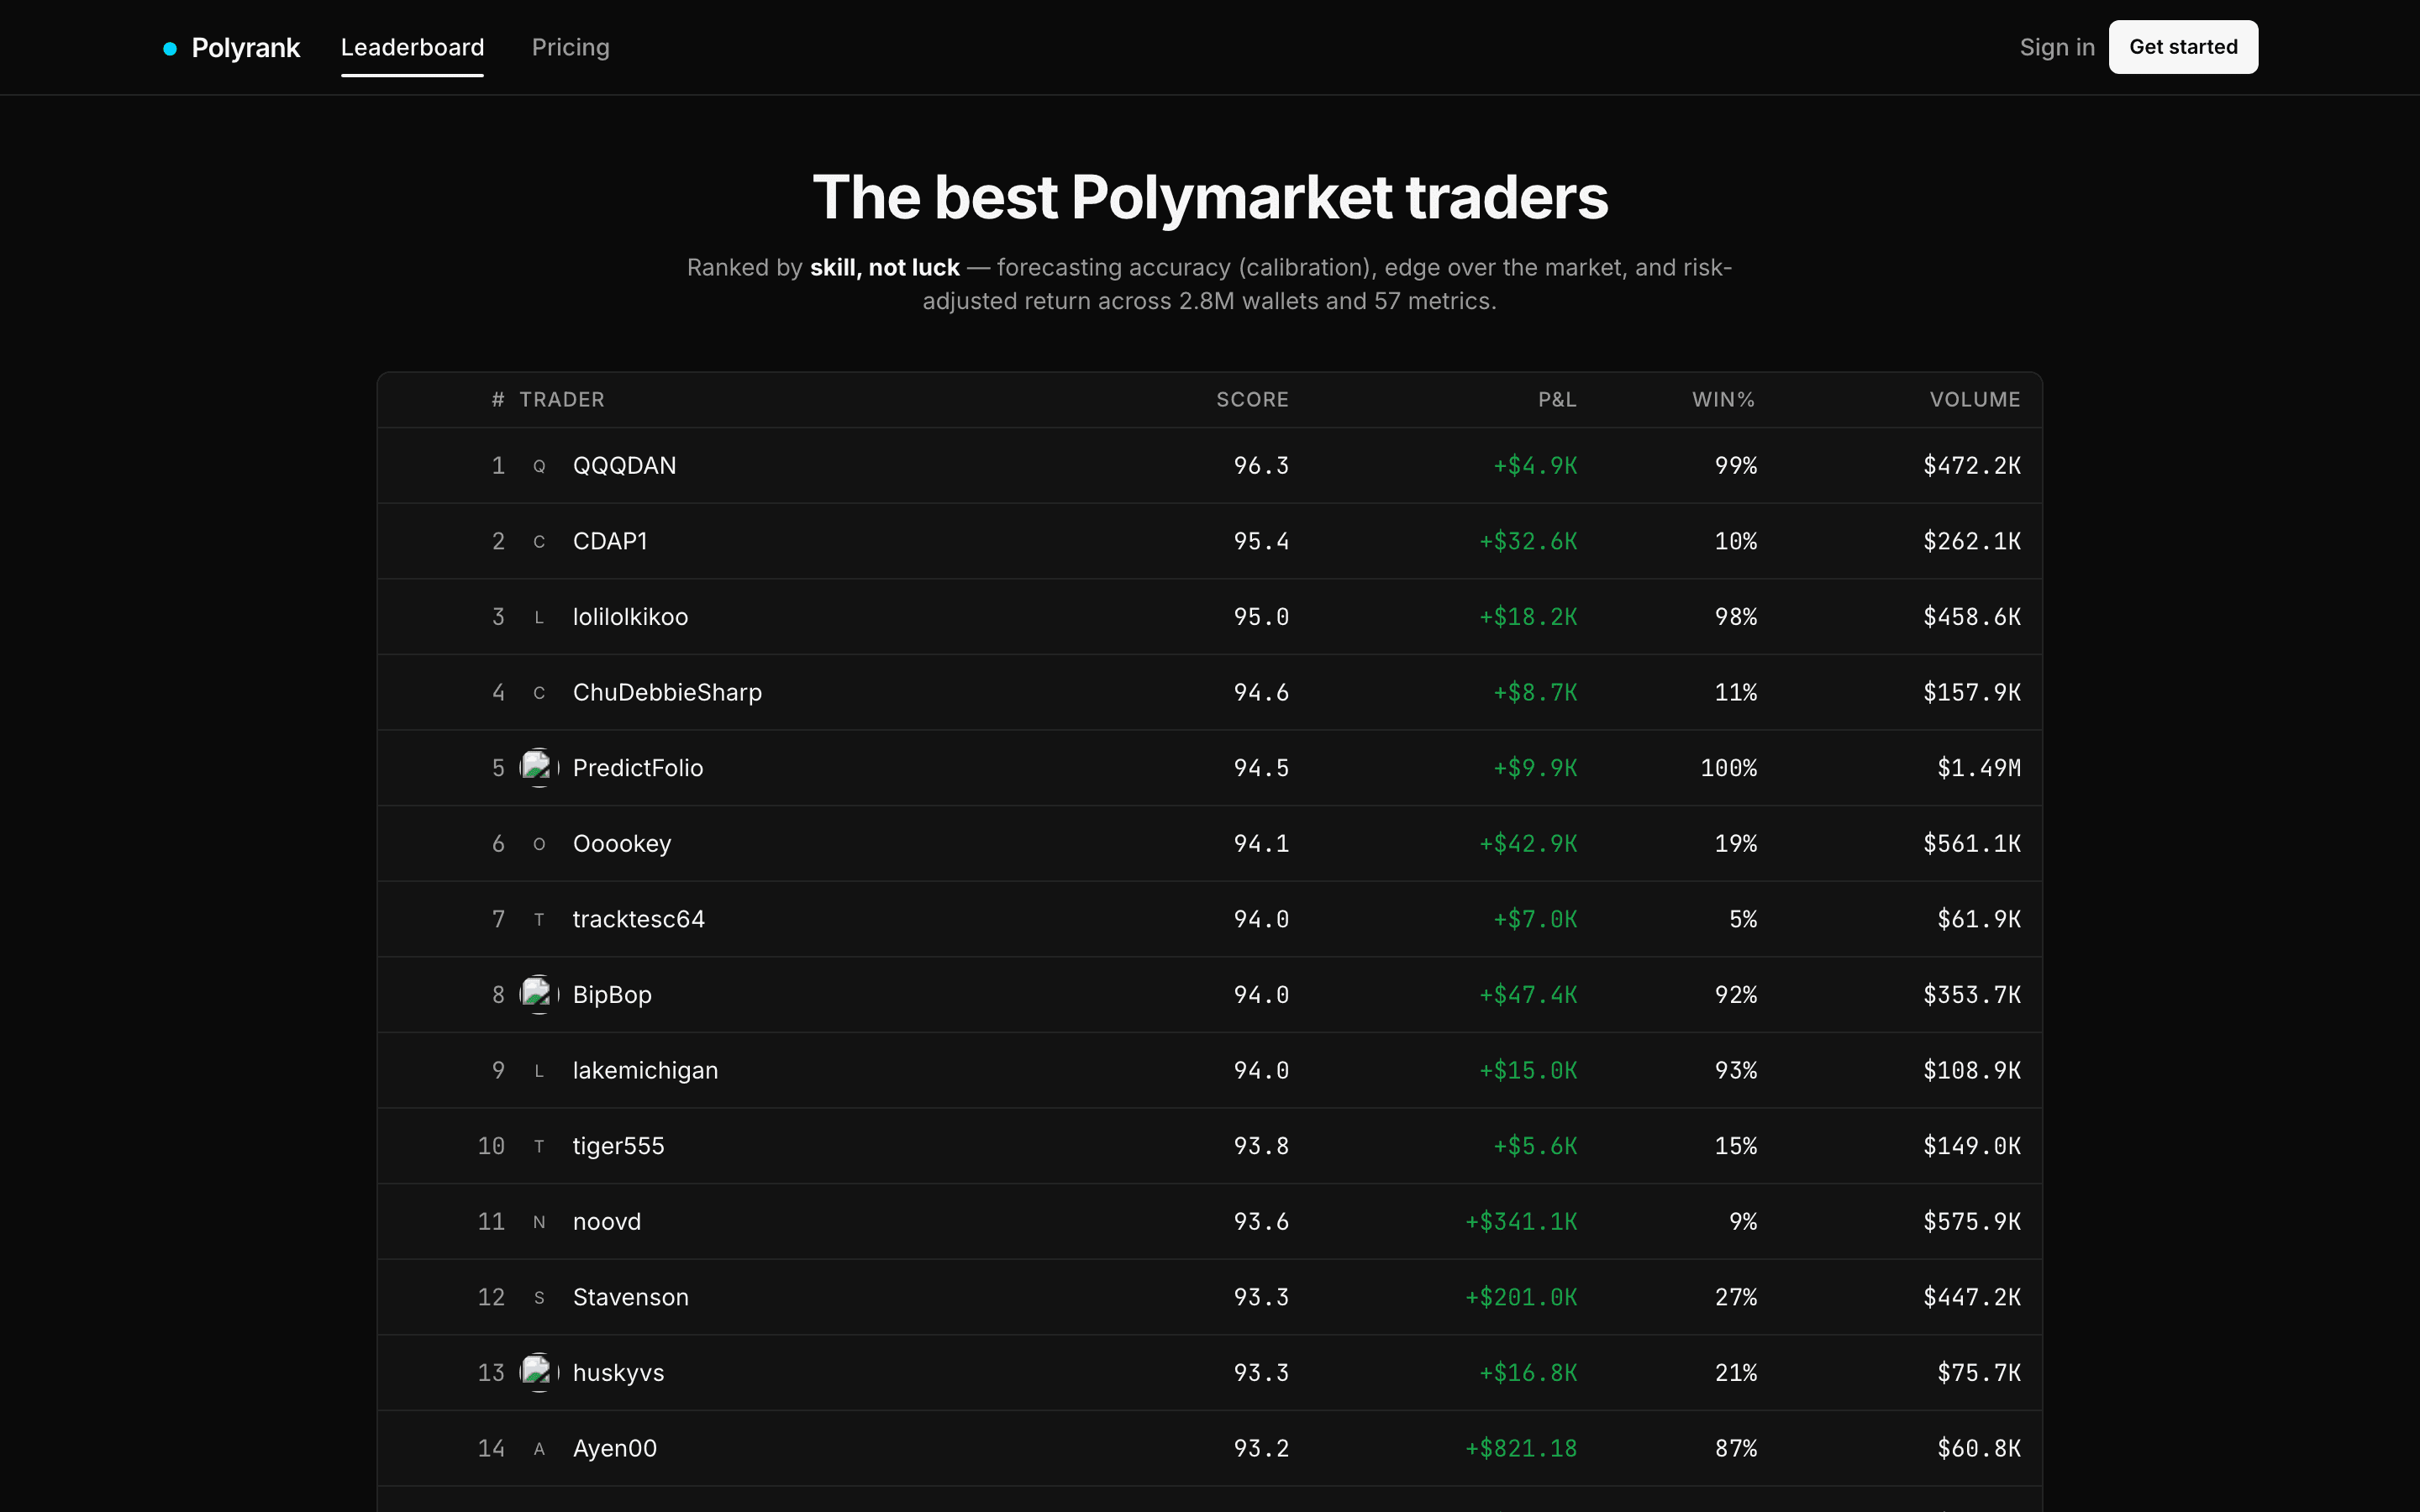Viewport: 2420px width, 1512px height.
Task: Open trader CDAP1's profile
Action: (x=610, y=541)
